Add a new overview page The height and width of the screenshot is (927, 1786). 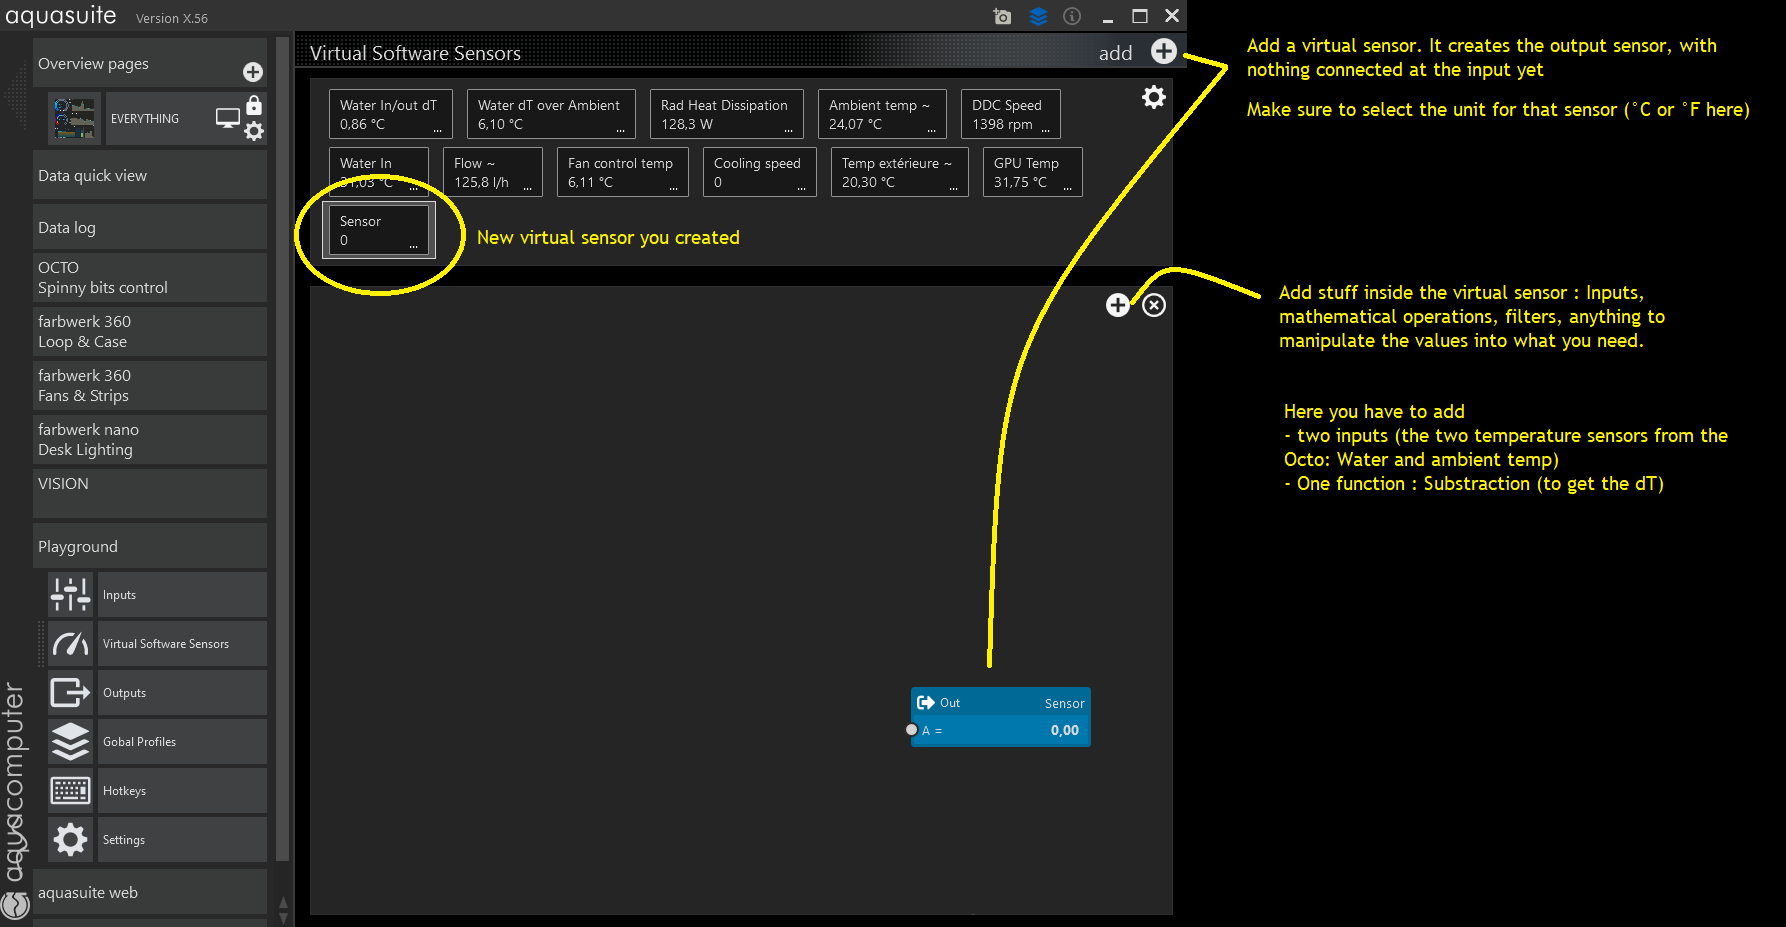pyautogui.click(x=253, y=72)
